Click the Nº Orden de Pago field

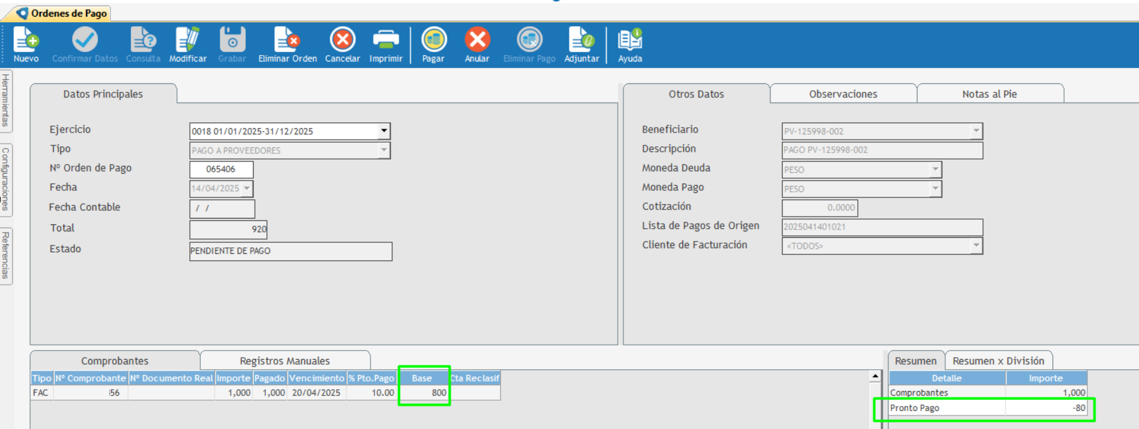pyautogui.click(x=221, y=170)
